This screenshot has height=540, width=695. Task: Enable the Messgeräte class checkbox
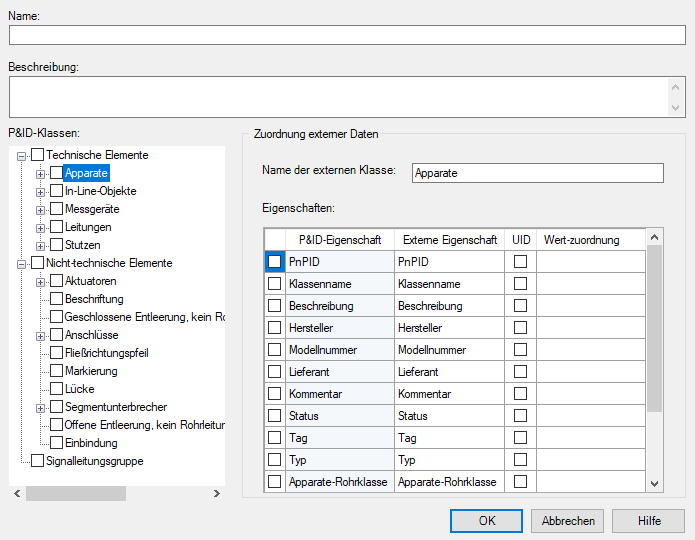pos(56,210)
